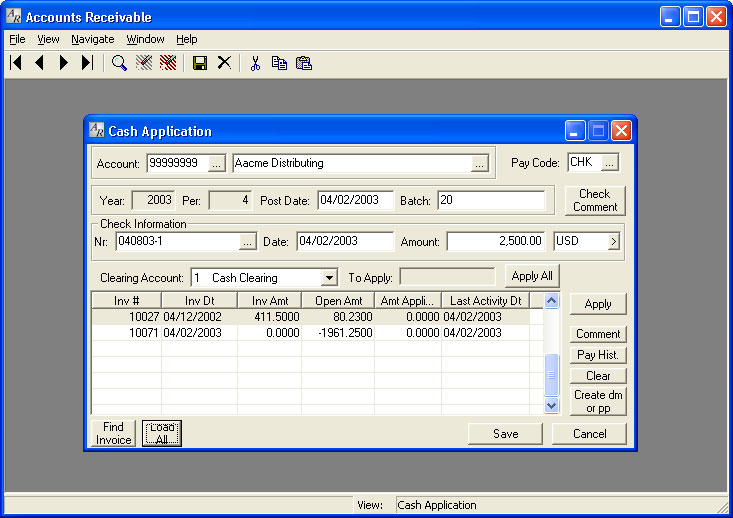Click the Cash Application window icon

[96, 130]
